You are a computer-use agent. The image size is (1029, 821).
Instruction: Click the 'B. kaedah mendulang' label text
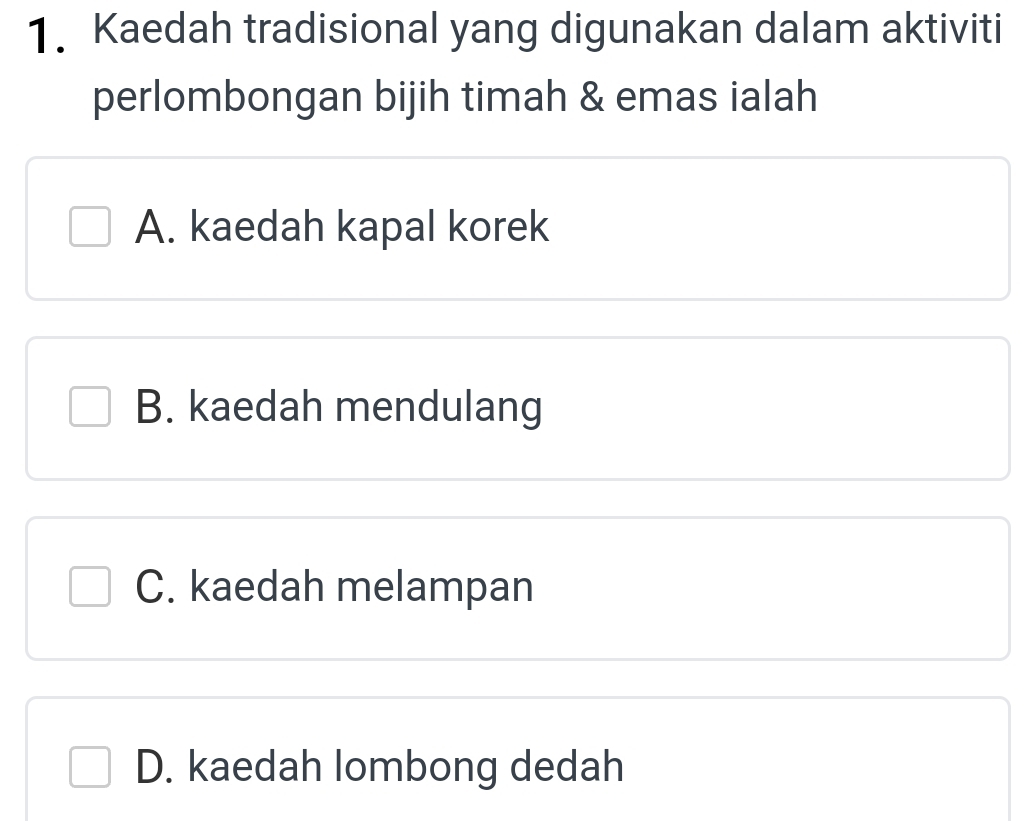point(338,408)
